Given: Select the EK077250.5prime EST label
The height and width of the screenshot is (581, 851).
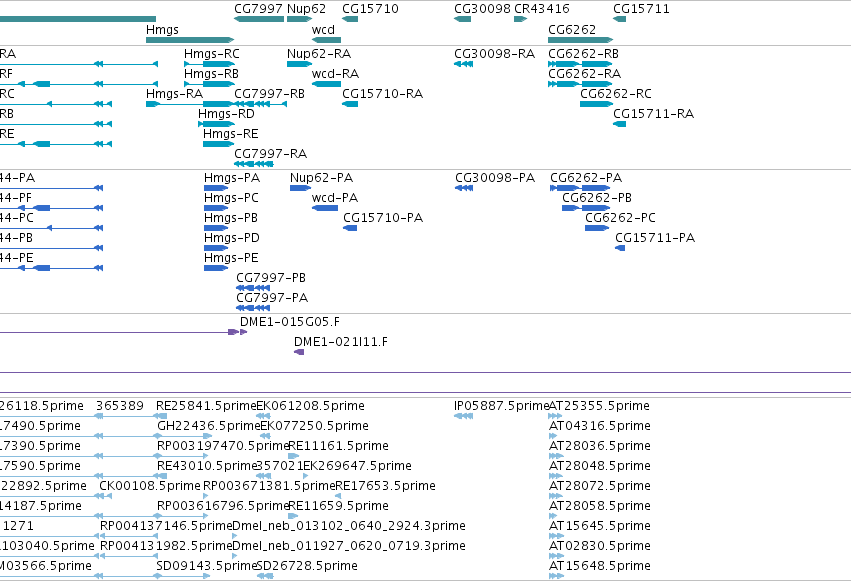Looking at the screenshot, I should [314, 426].
